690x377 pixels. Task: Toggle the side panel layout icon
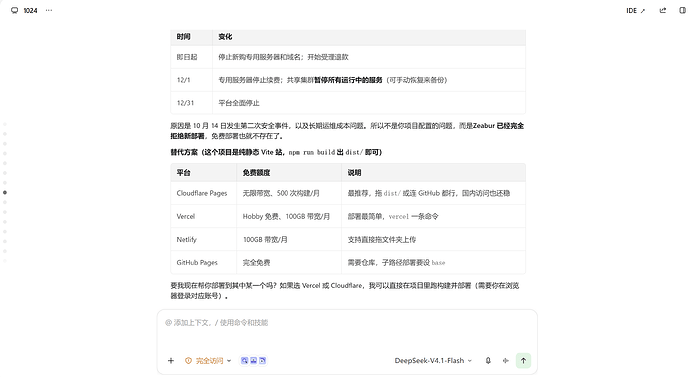pyautogui.click(x=683, y=11)
